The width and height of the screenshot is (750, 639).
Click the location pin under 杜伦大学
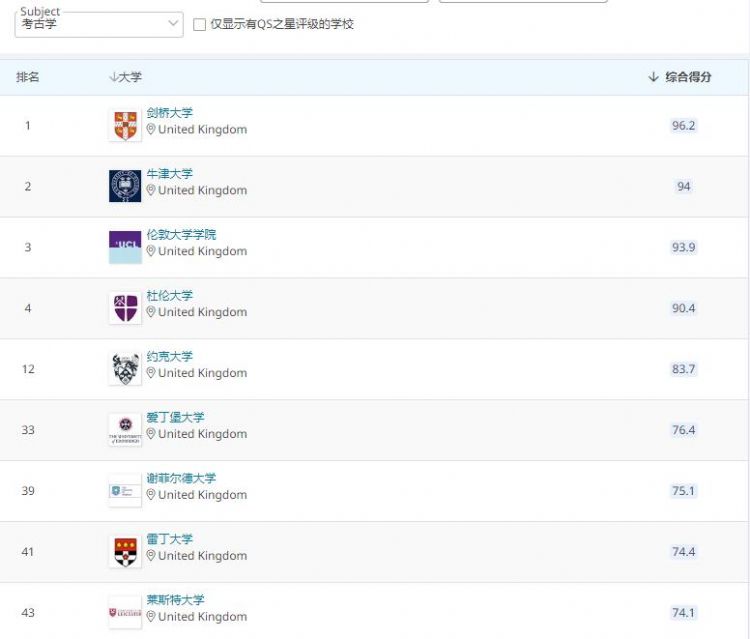pos(151,312)
